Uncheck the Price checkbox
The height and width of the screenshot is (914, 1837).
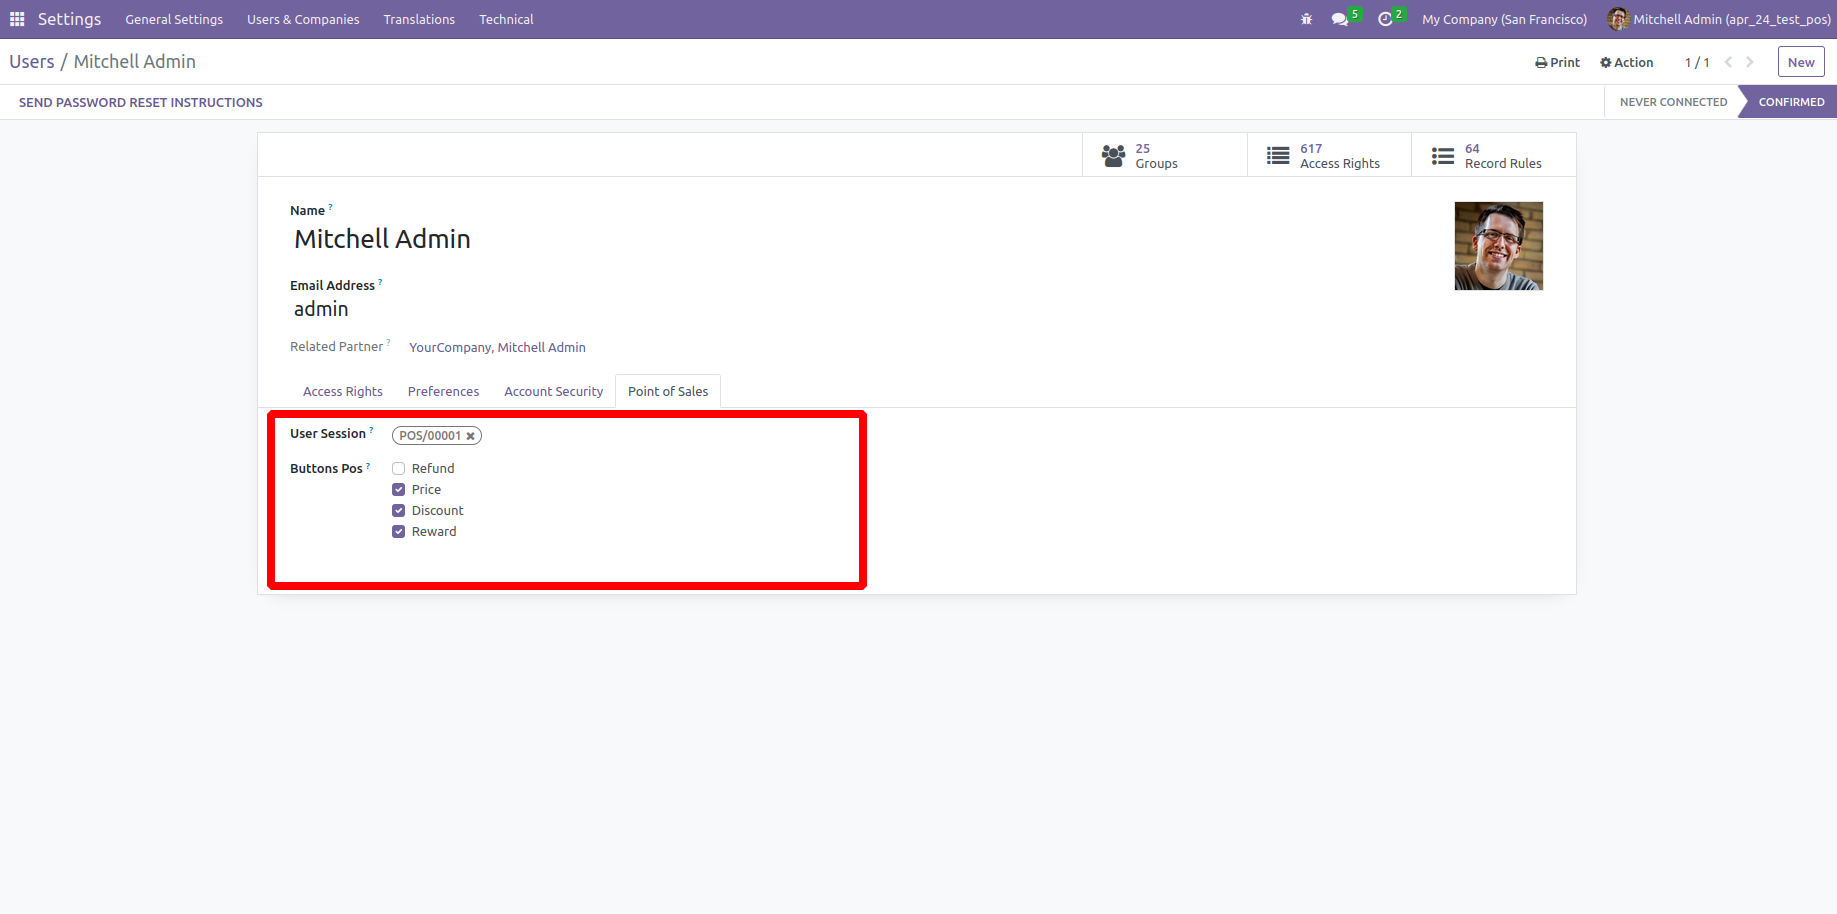point(399,490)
